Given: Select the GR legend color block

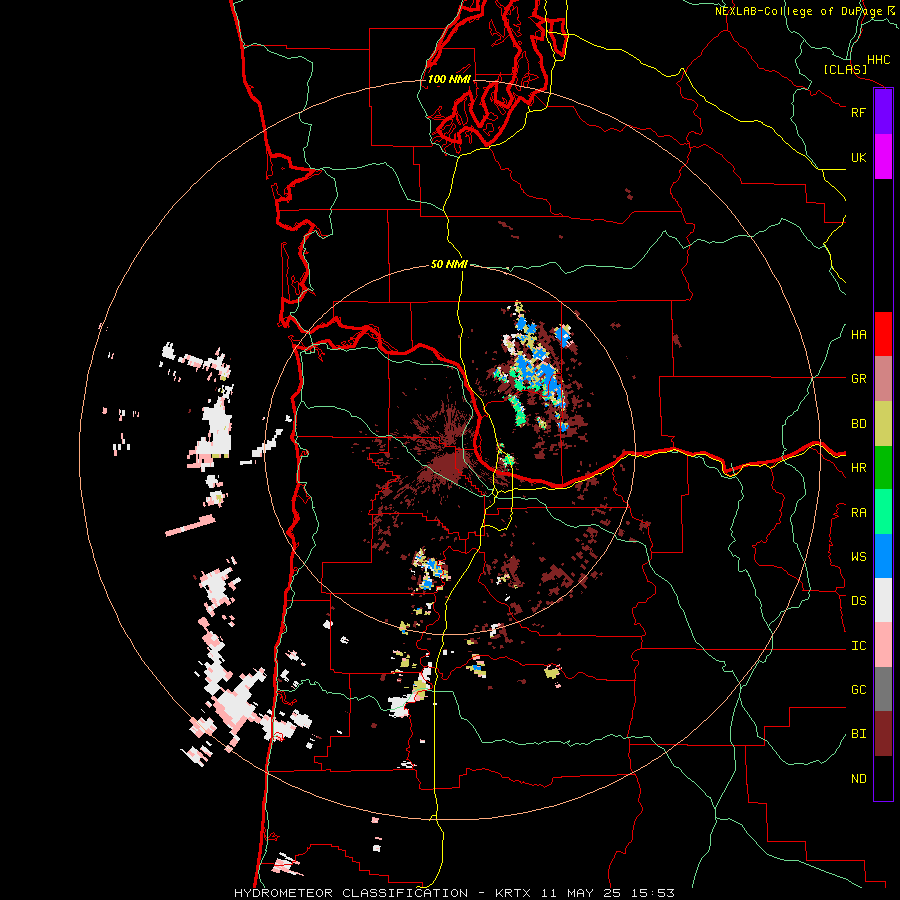Looking at the screenshot, I should [883, 378].
